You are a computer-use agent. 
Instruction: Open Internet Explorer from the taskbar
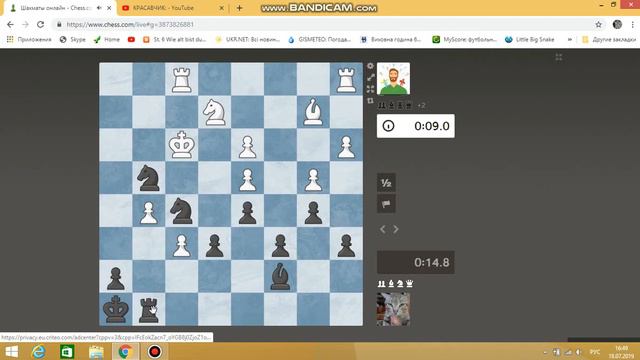click(39, 351)
